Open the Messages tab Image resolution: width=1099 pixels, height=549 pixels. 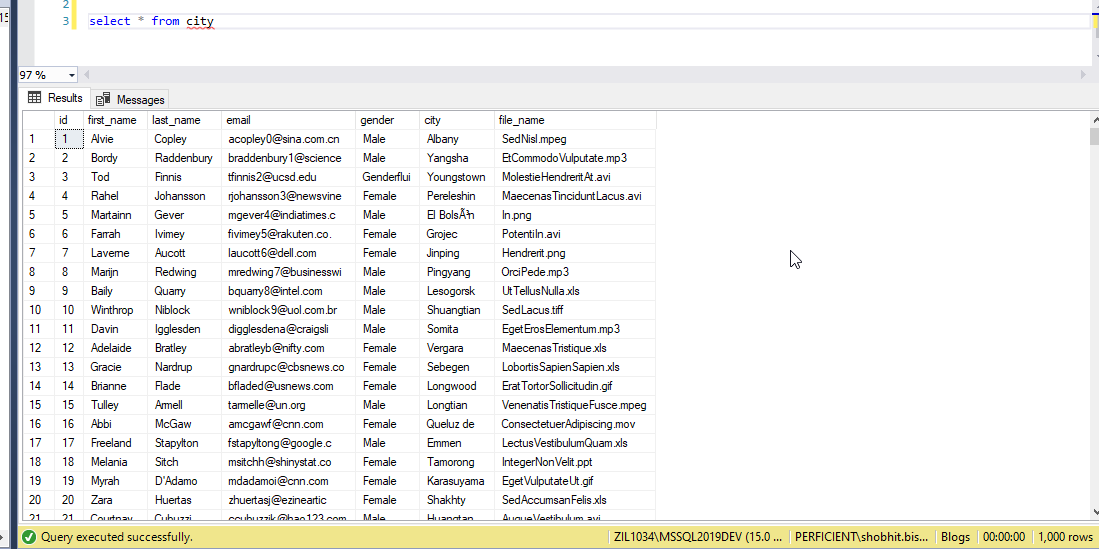(130, 100)
